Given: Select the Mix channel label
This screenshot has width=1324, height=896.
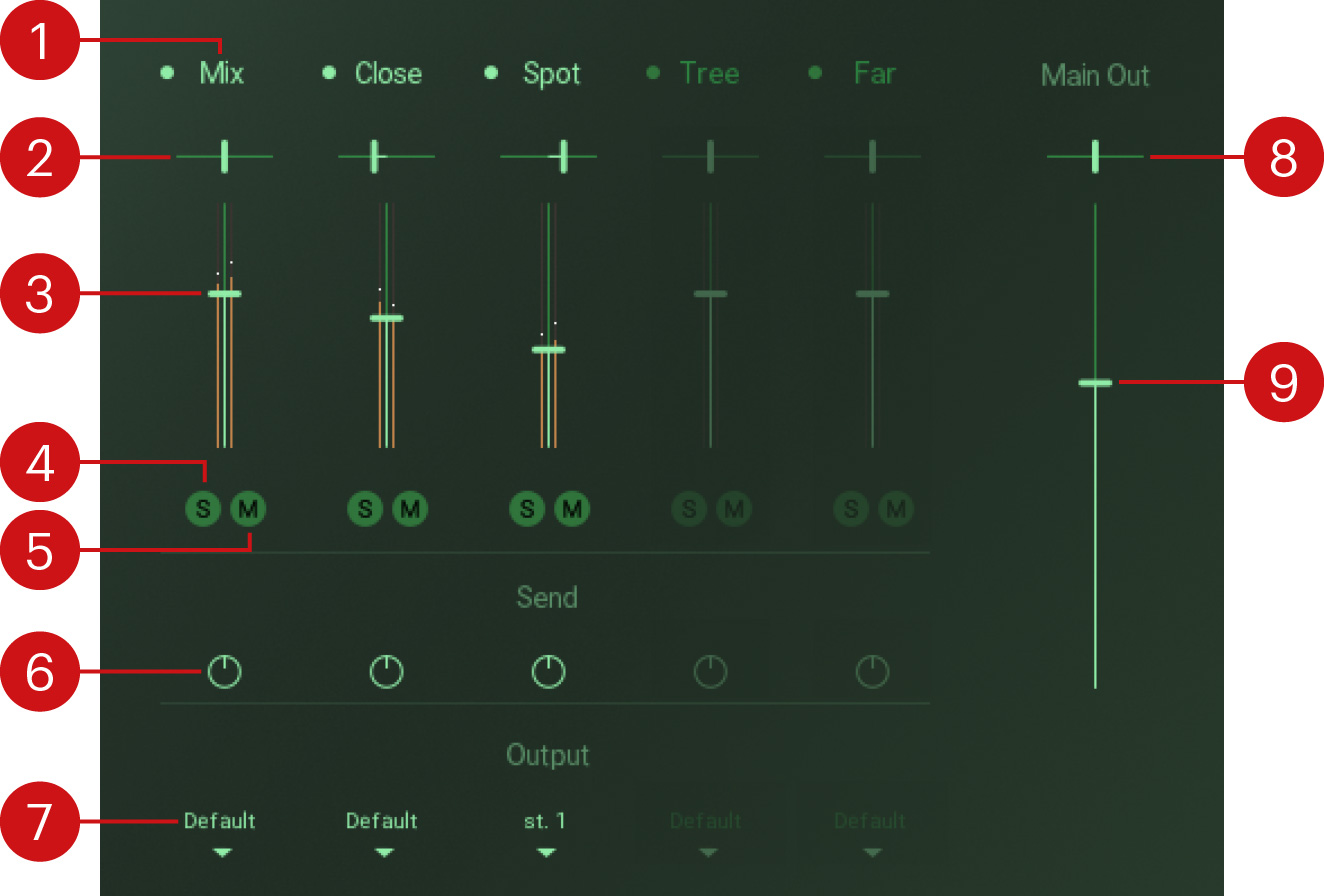Looking at the screenshot, I should tap(220, 73).
